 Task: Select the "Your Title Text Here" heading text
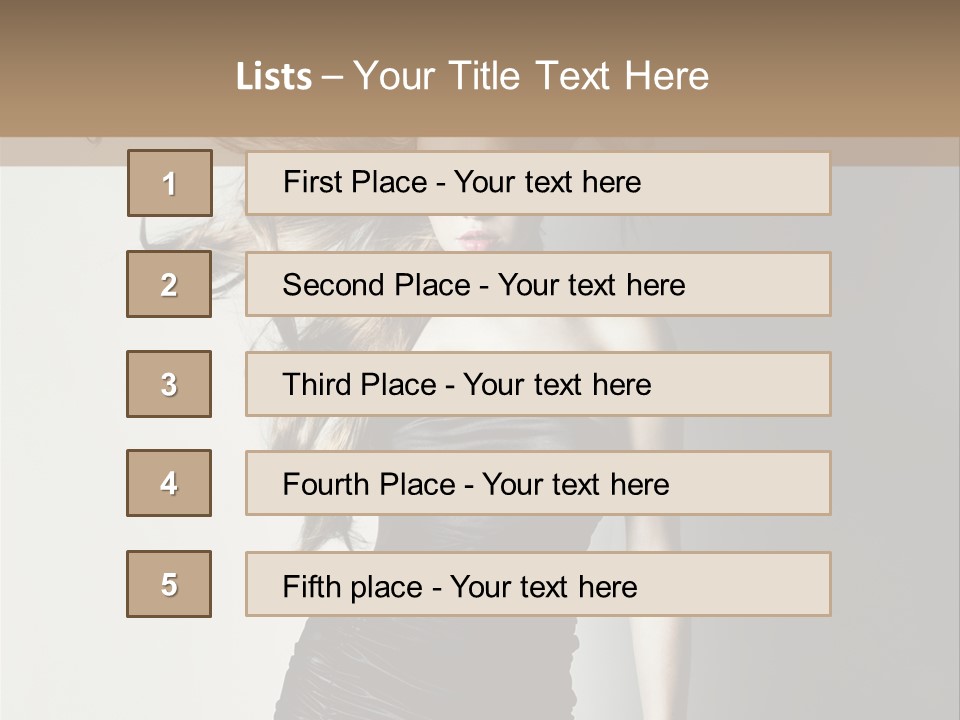point(531,76)
